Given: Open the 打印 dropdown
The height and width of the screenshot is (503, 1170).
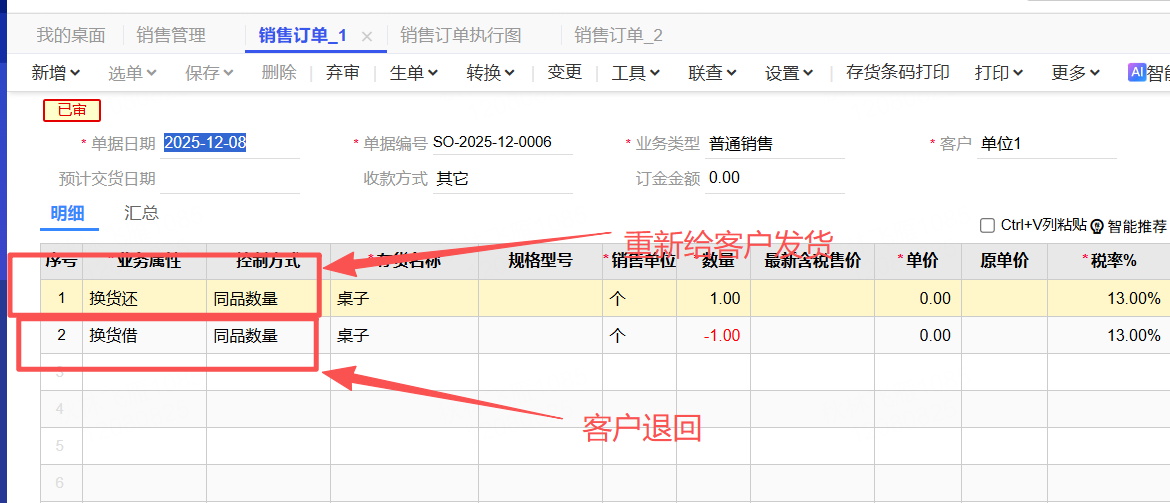Looking at the screenshot, I should pos(998,73).
